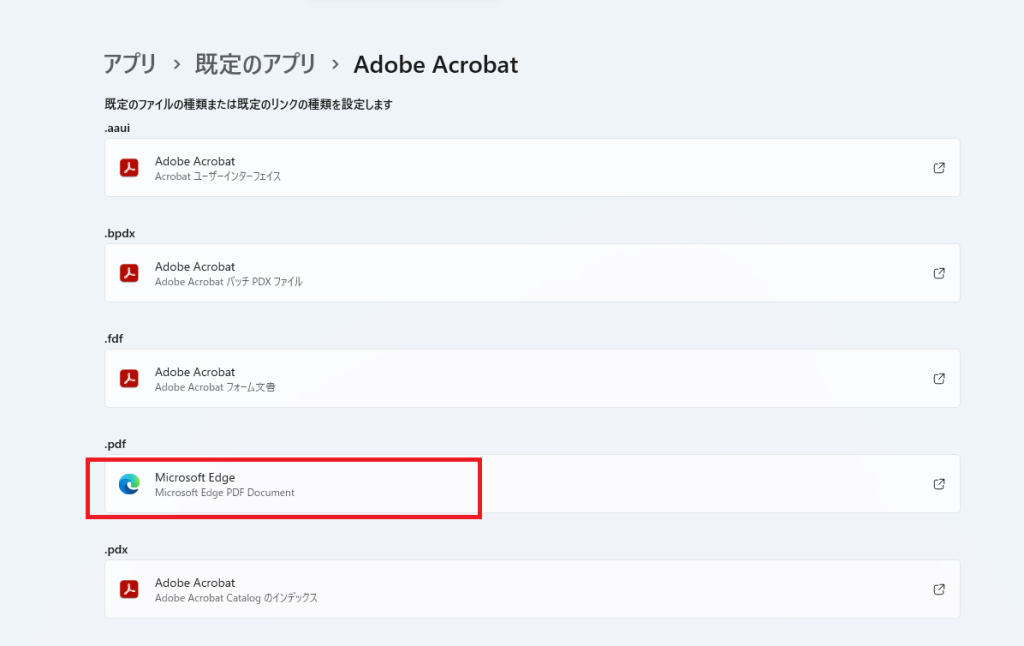Click the Acrobat icon in the .fdf row
Image resolution: width=1024 pixels, height=646 pixels.
pyautogui.click(x=129, y=379)
